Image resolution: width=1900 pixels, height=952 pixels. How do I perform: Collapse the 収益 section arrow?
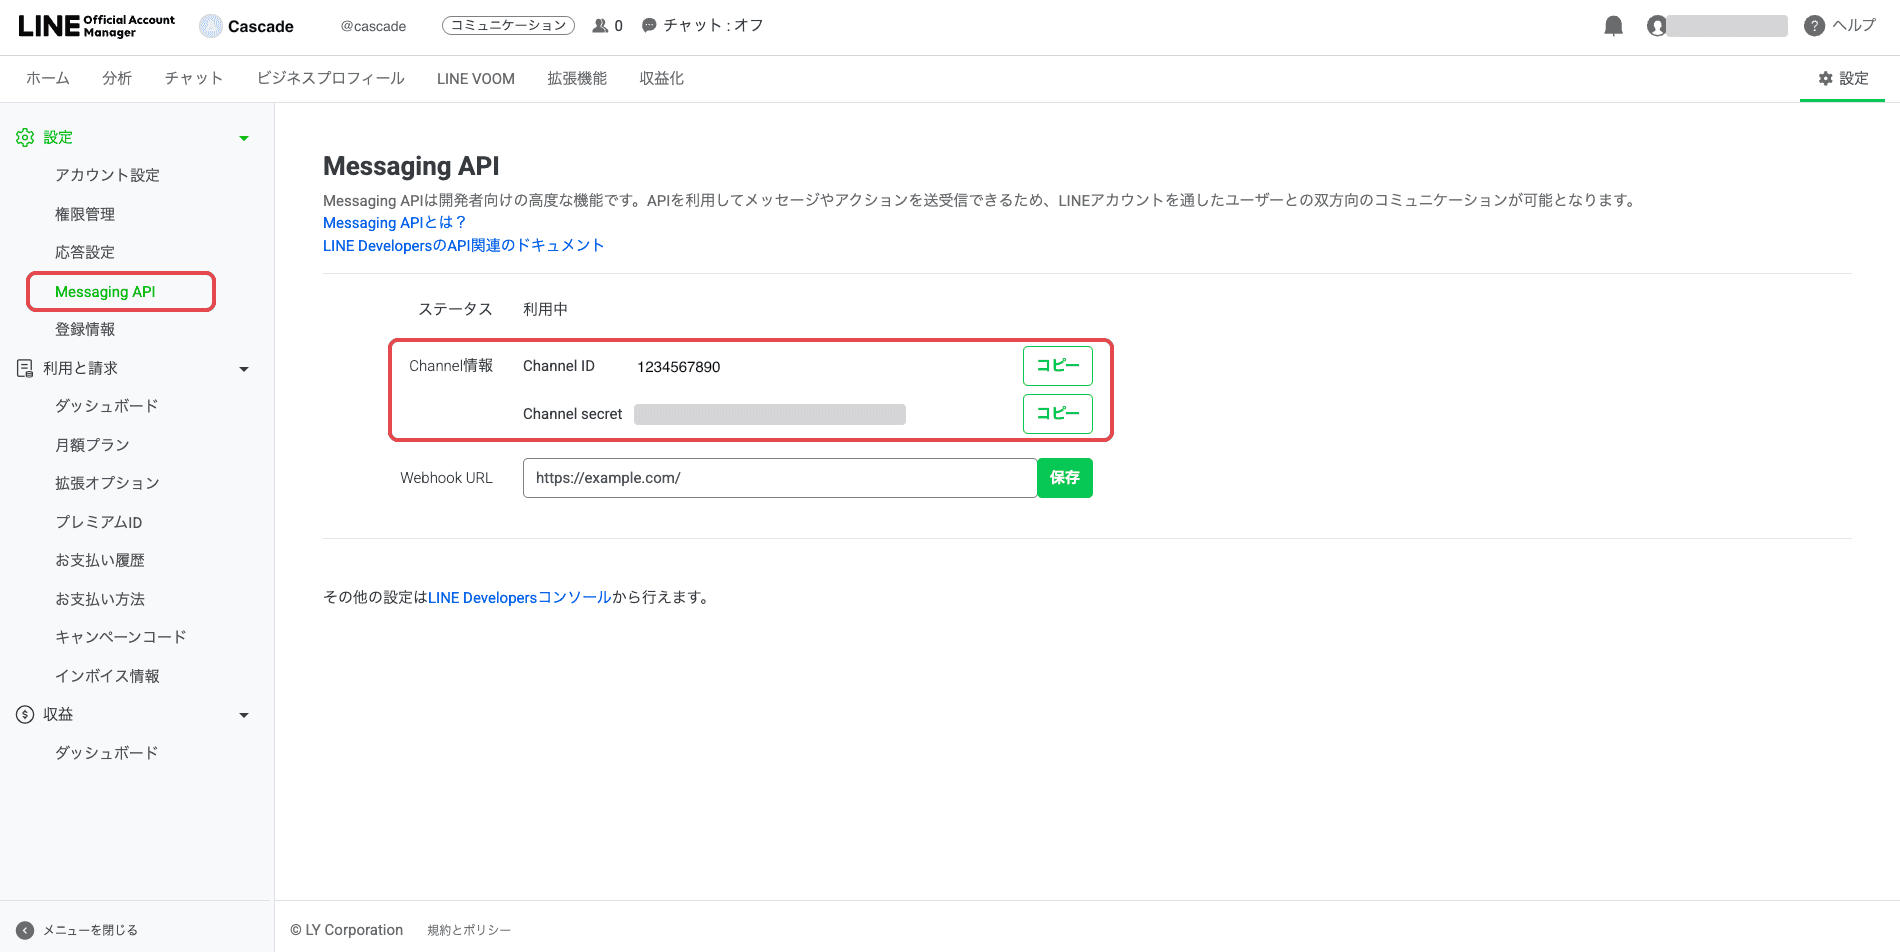coord(244,715)
